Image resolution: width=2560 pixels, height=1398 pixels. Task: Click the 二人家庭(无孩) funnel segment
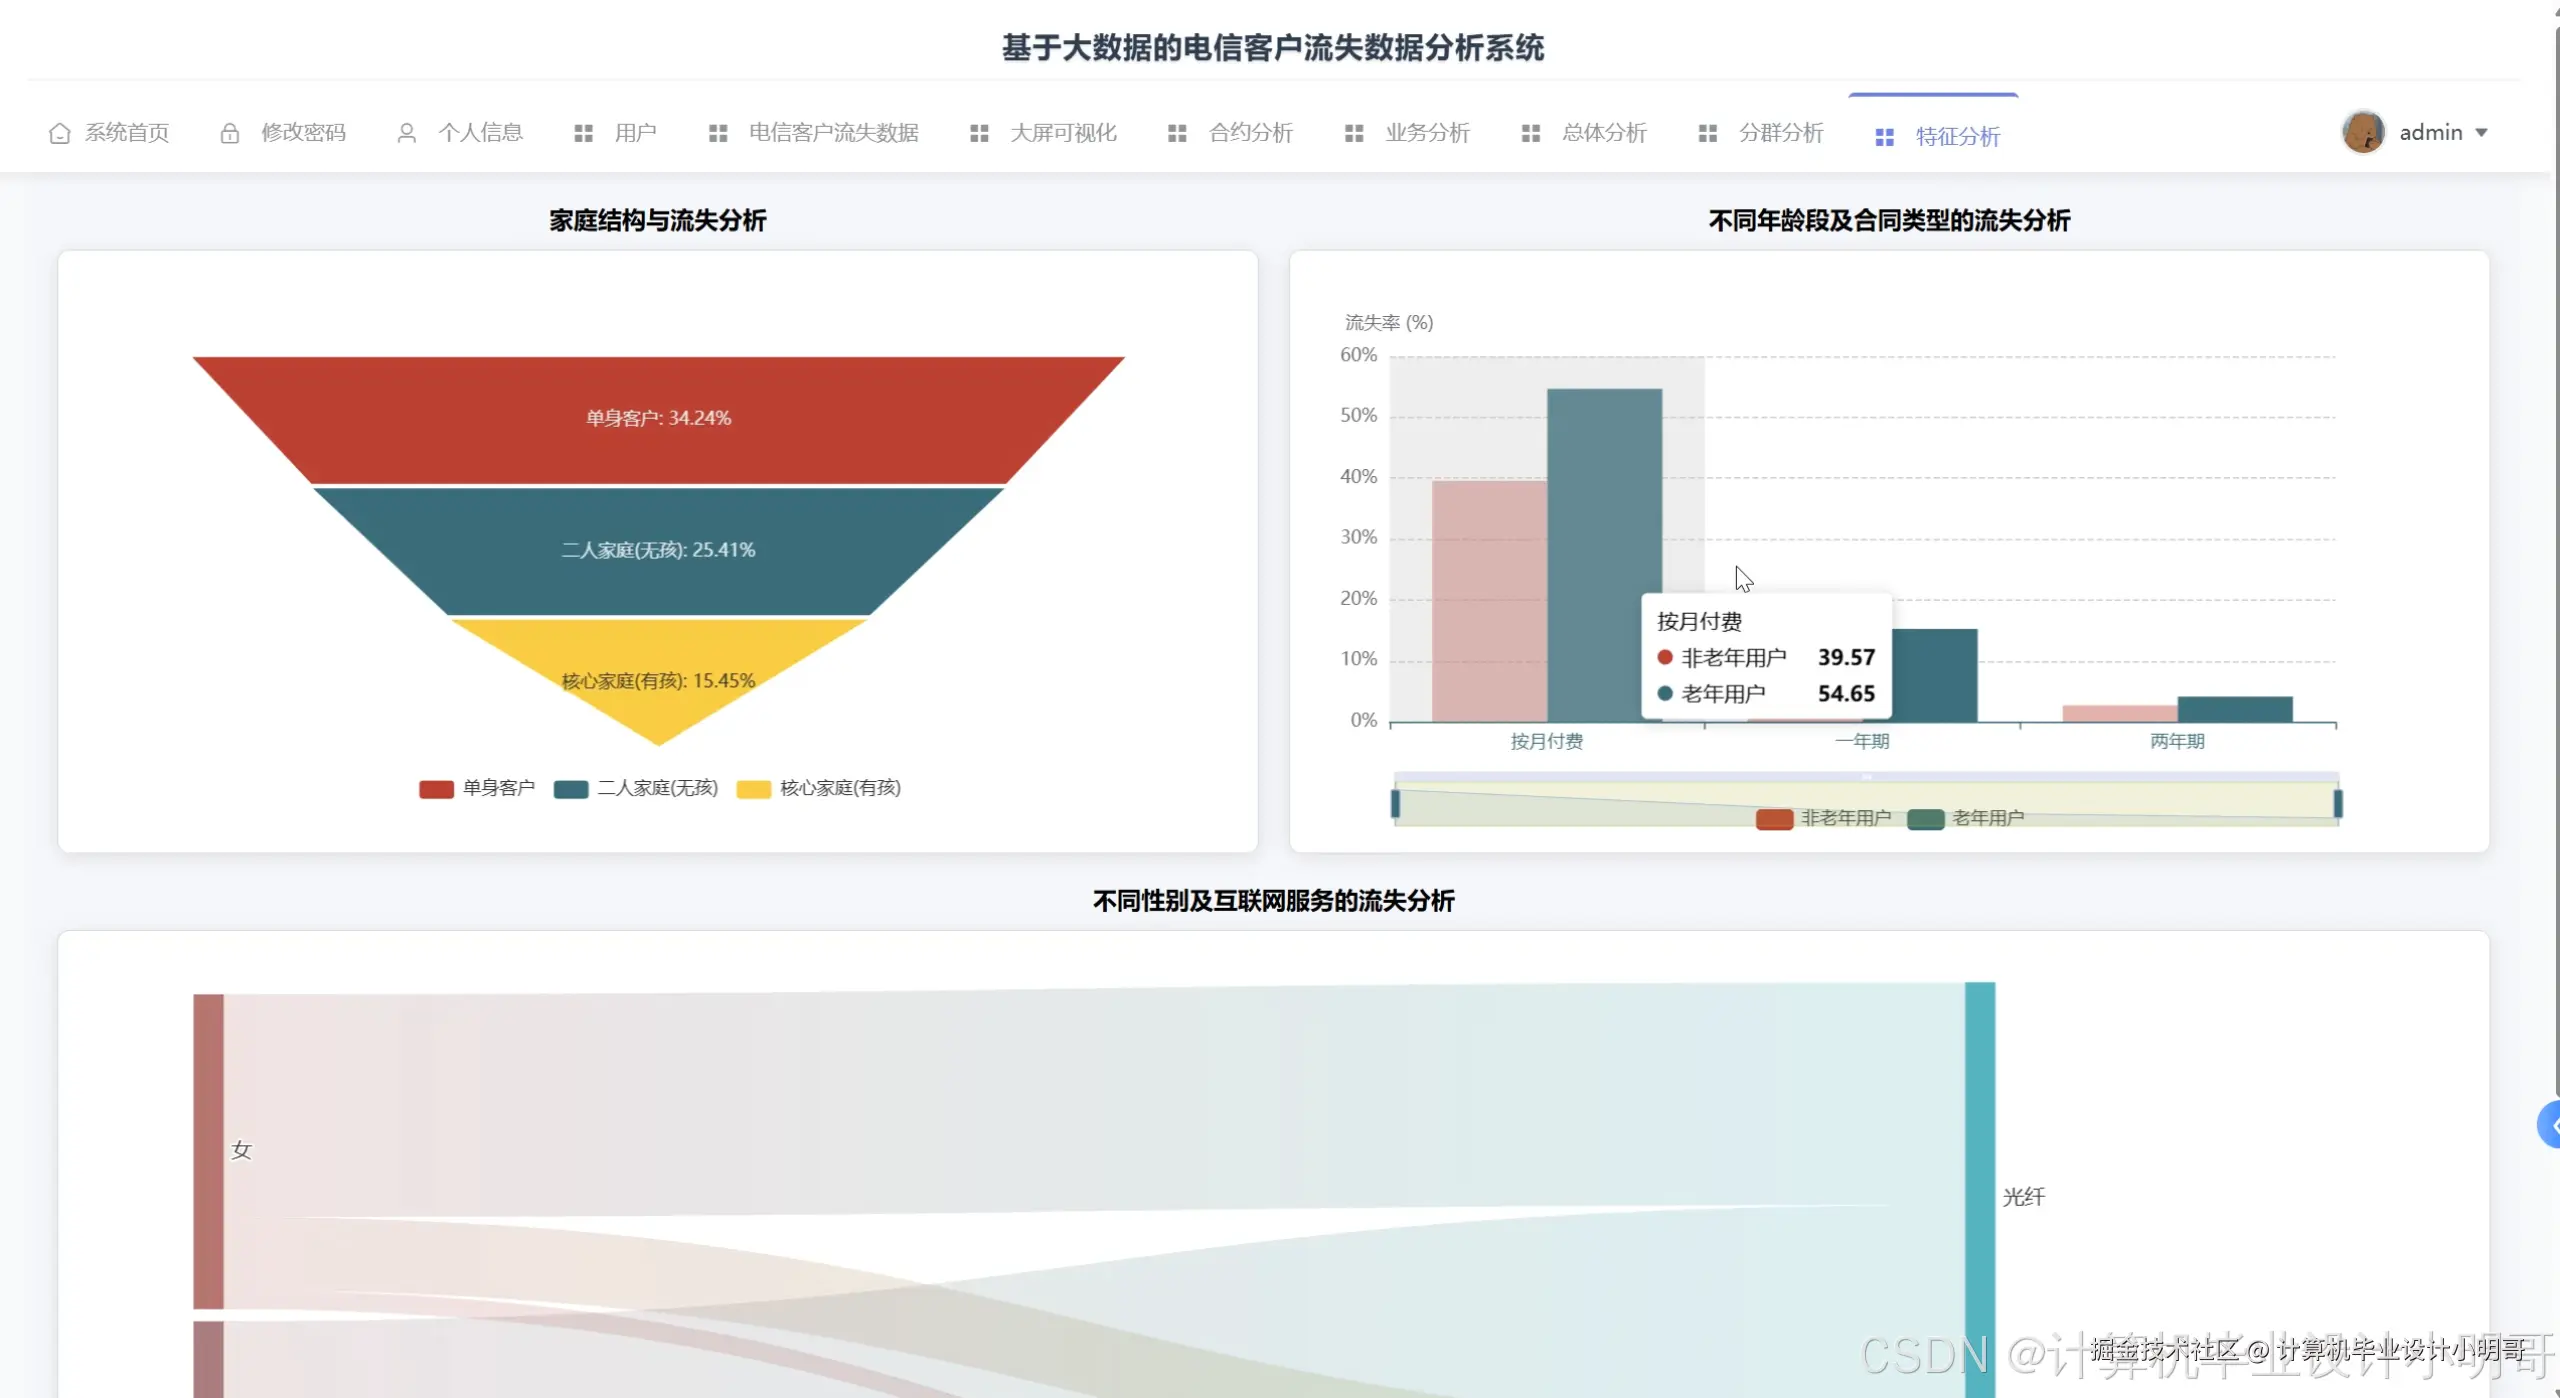(x=658, y=548)
